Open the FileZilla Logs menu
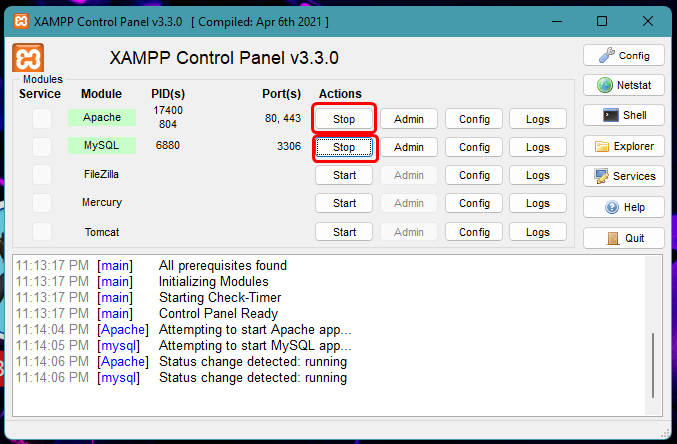 pyautogui.click(x=538, y=175)
